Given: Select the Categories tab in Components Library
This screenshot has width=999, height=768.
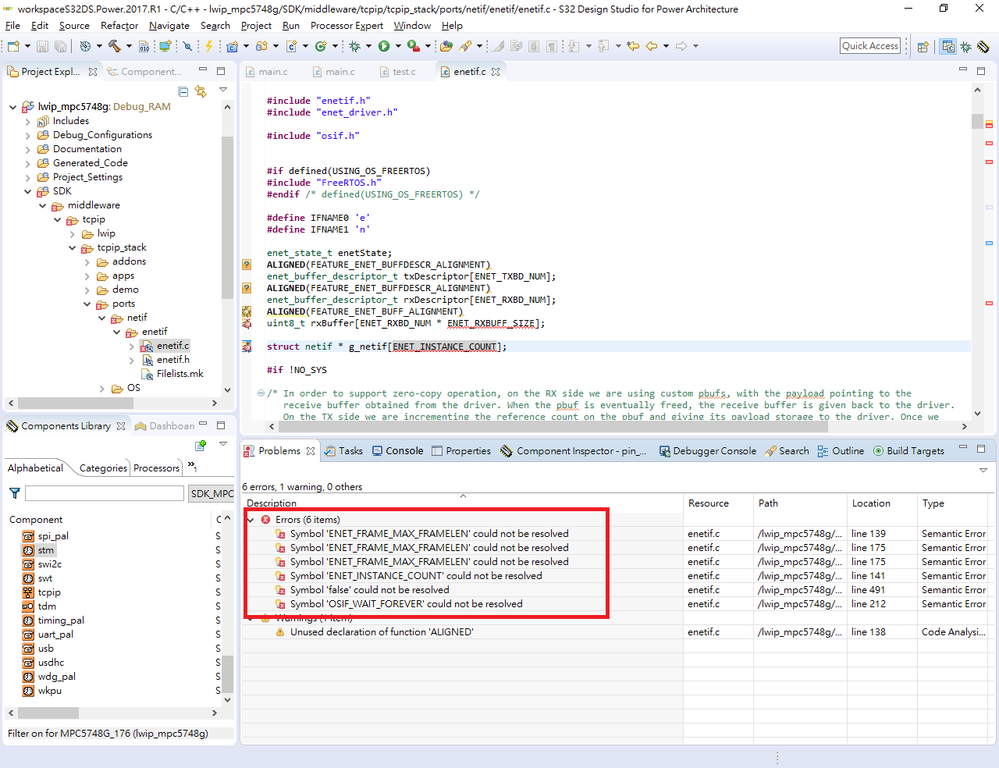Looking at the screenshot, I should coord(102,468).
